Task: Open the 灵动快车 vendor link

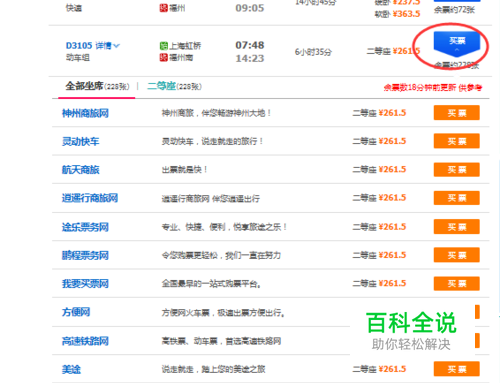Action: [81, 141]
